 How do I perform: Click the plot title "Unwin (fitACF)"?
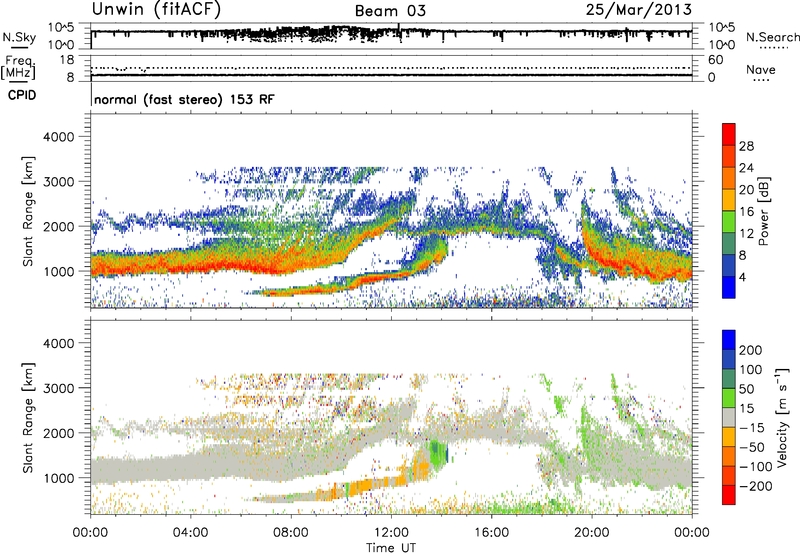pos(156,9)
